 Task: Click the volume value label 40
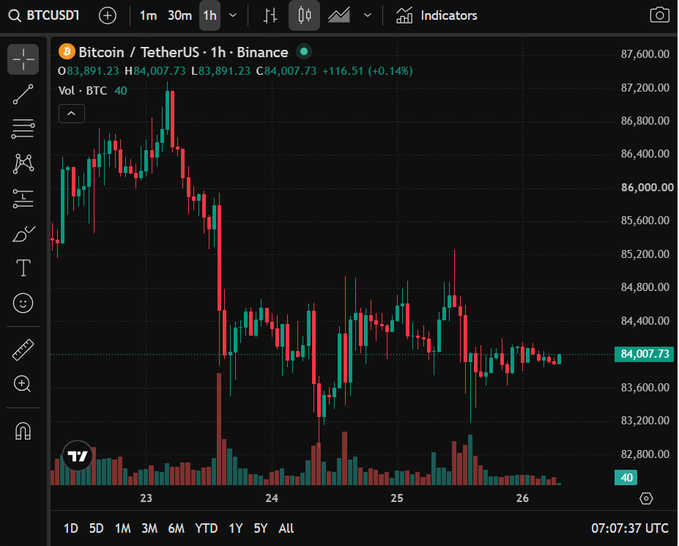tap(626, 478)
